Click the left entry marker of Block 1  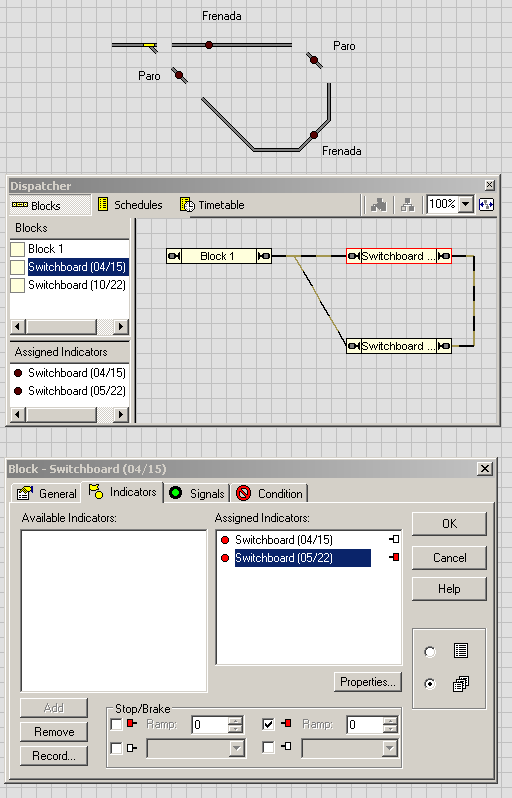[174, 256]
